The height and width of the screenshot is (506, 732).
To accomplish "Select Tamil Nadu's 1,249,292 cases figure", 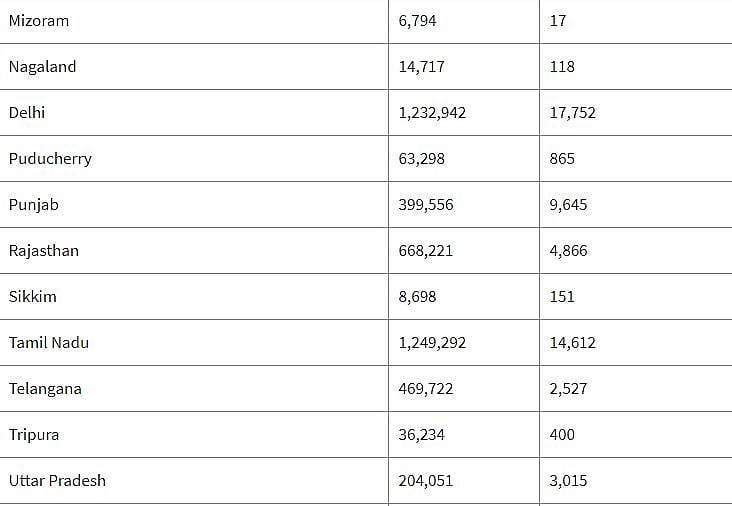I will click(432, 343).
